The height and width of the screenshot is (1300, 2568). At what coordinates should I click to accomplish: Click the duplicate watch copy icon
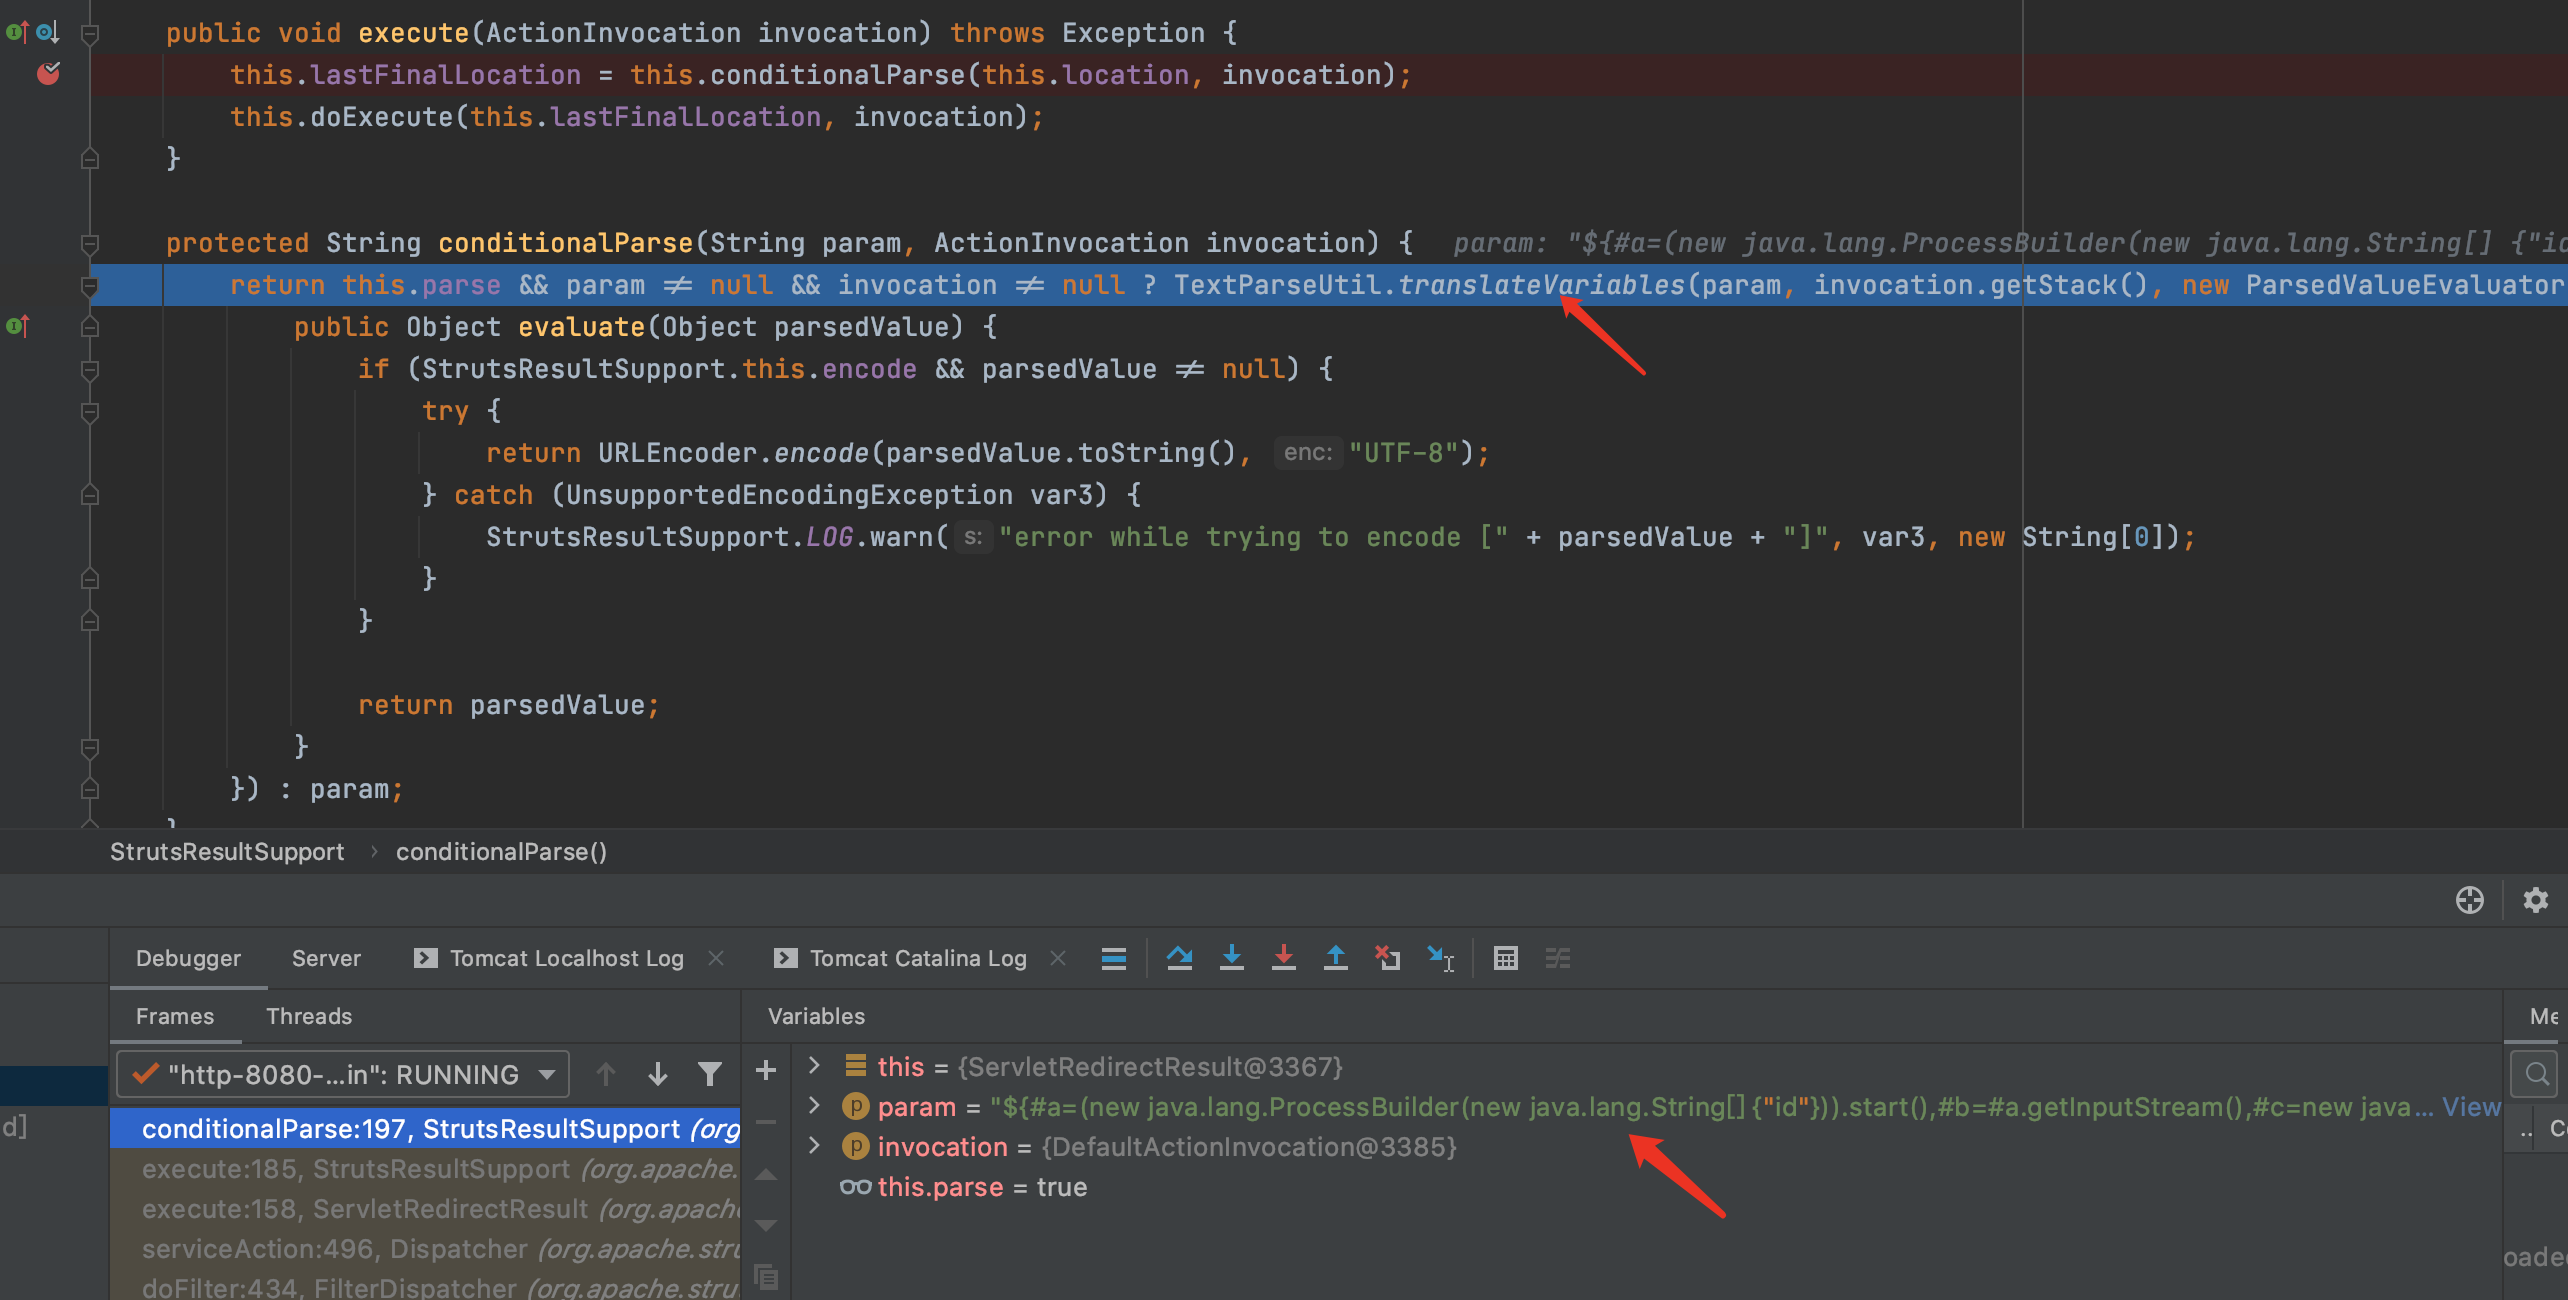[x=766, y=1277]
